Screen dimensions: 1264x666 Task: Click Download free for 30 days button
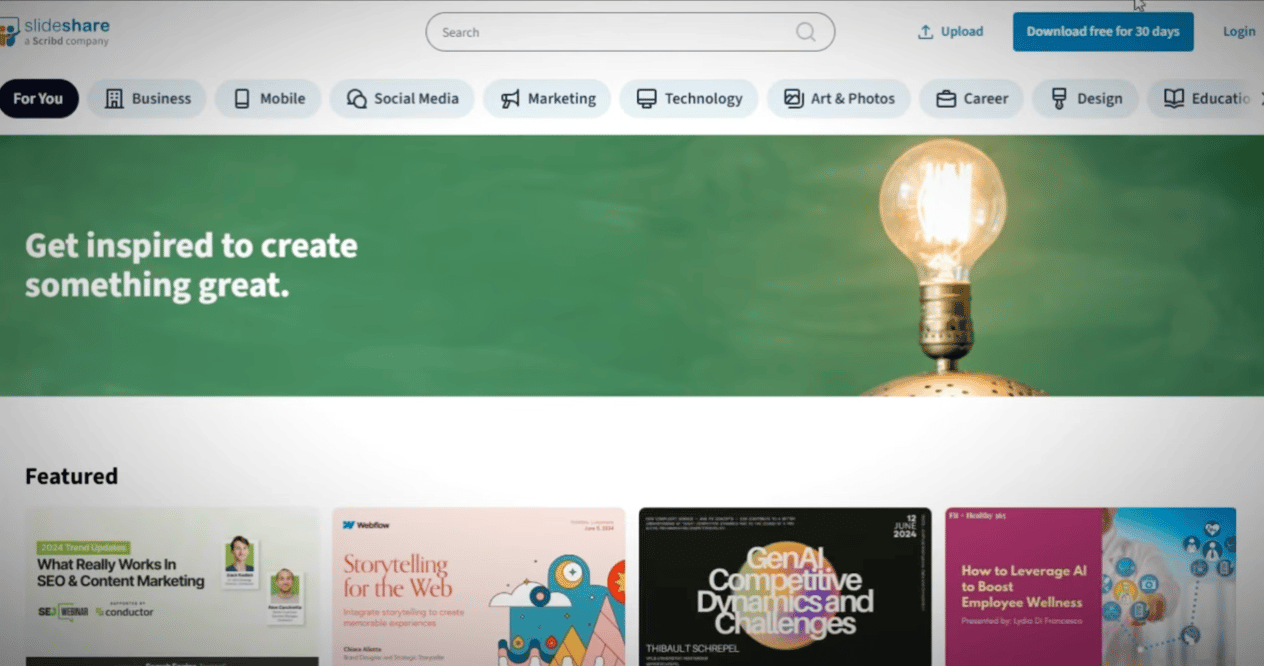[x=1103, y=32]
